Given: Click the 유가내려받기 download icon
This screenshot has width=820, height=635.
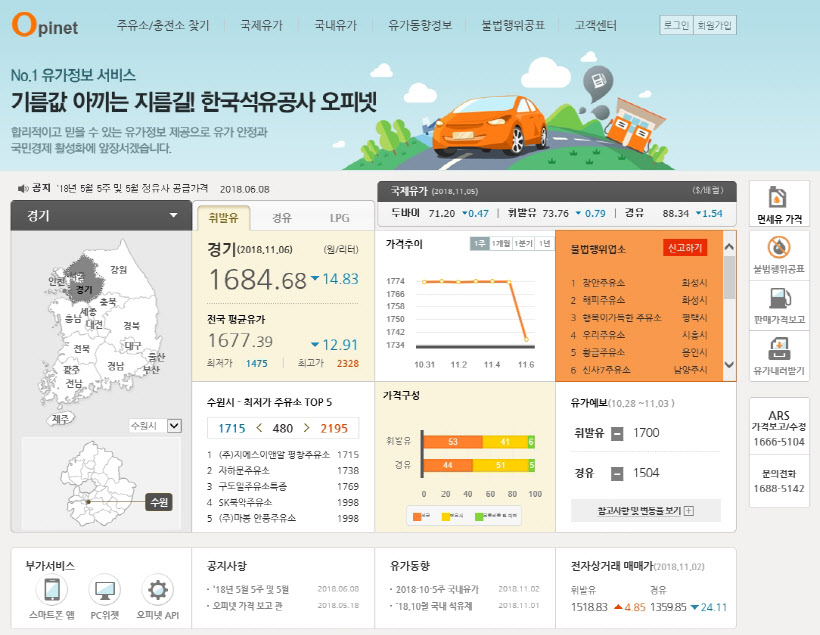Looking at the screenshot, I should pos(779,350).
